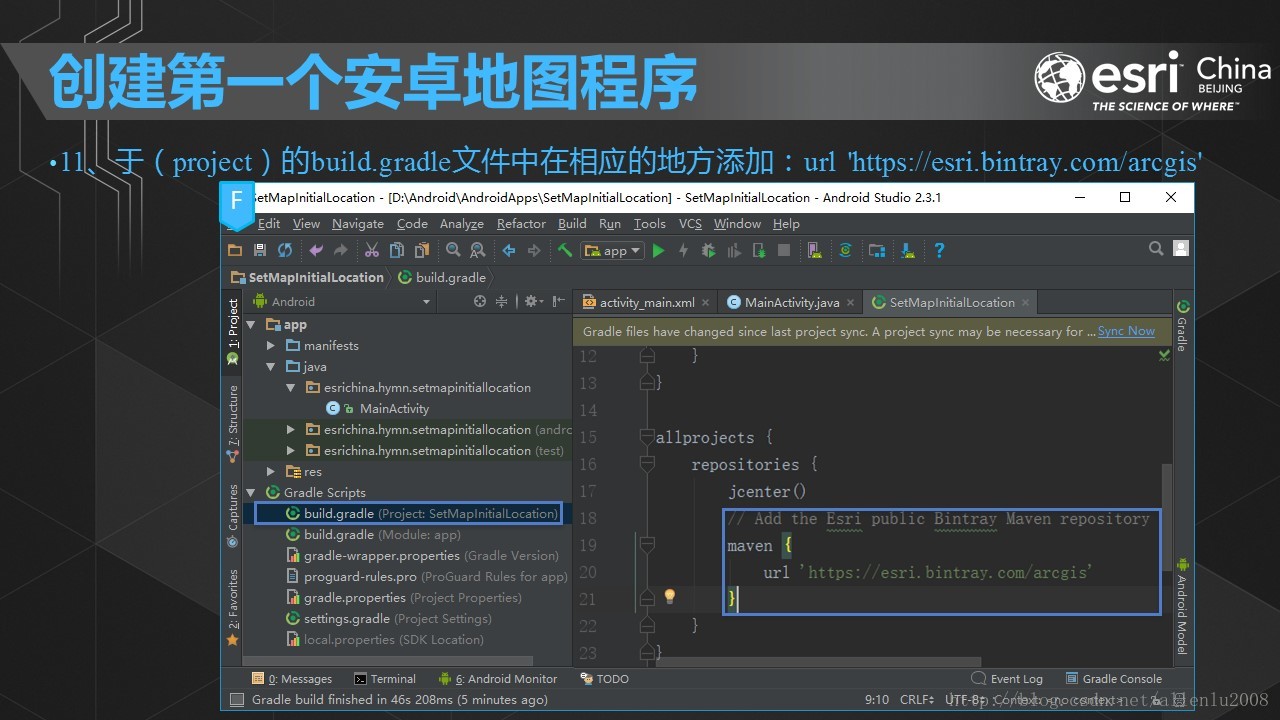Image resolution: width=1280 pixels, height=720 pixels.
Task: Open the AVD Manager icon
Action: 815,250
